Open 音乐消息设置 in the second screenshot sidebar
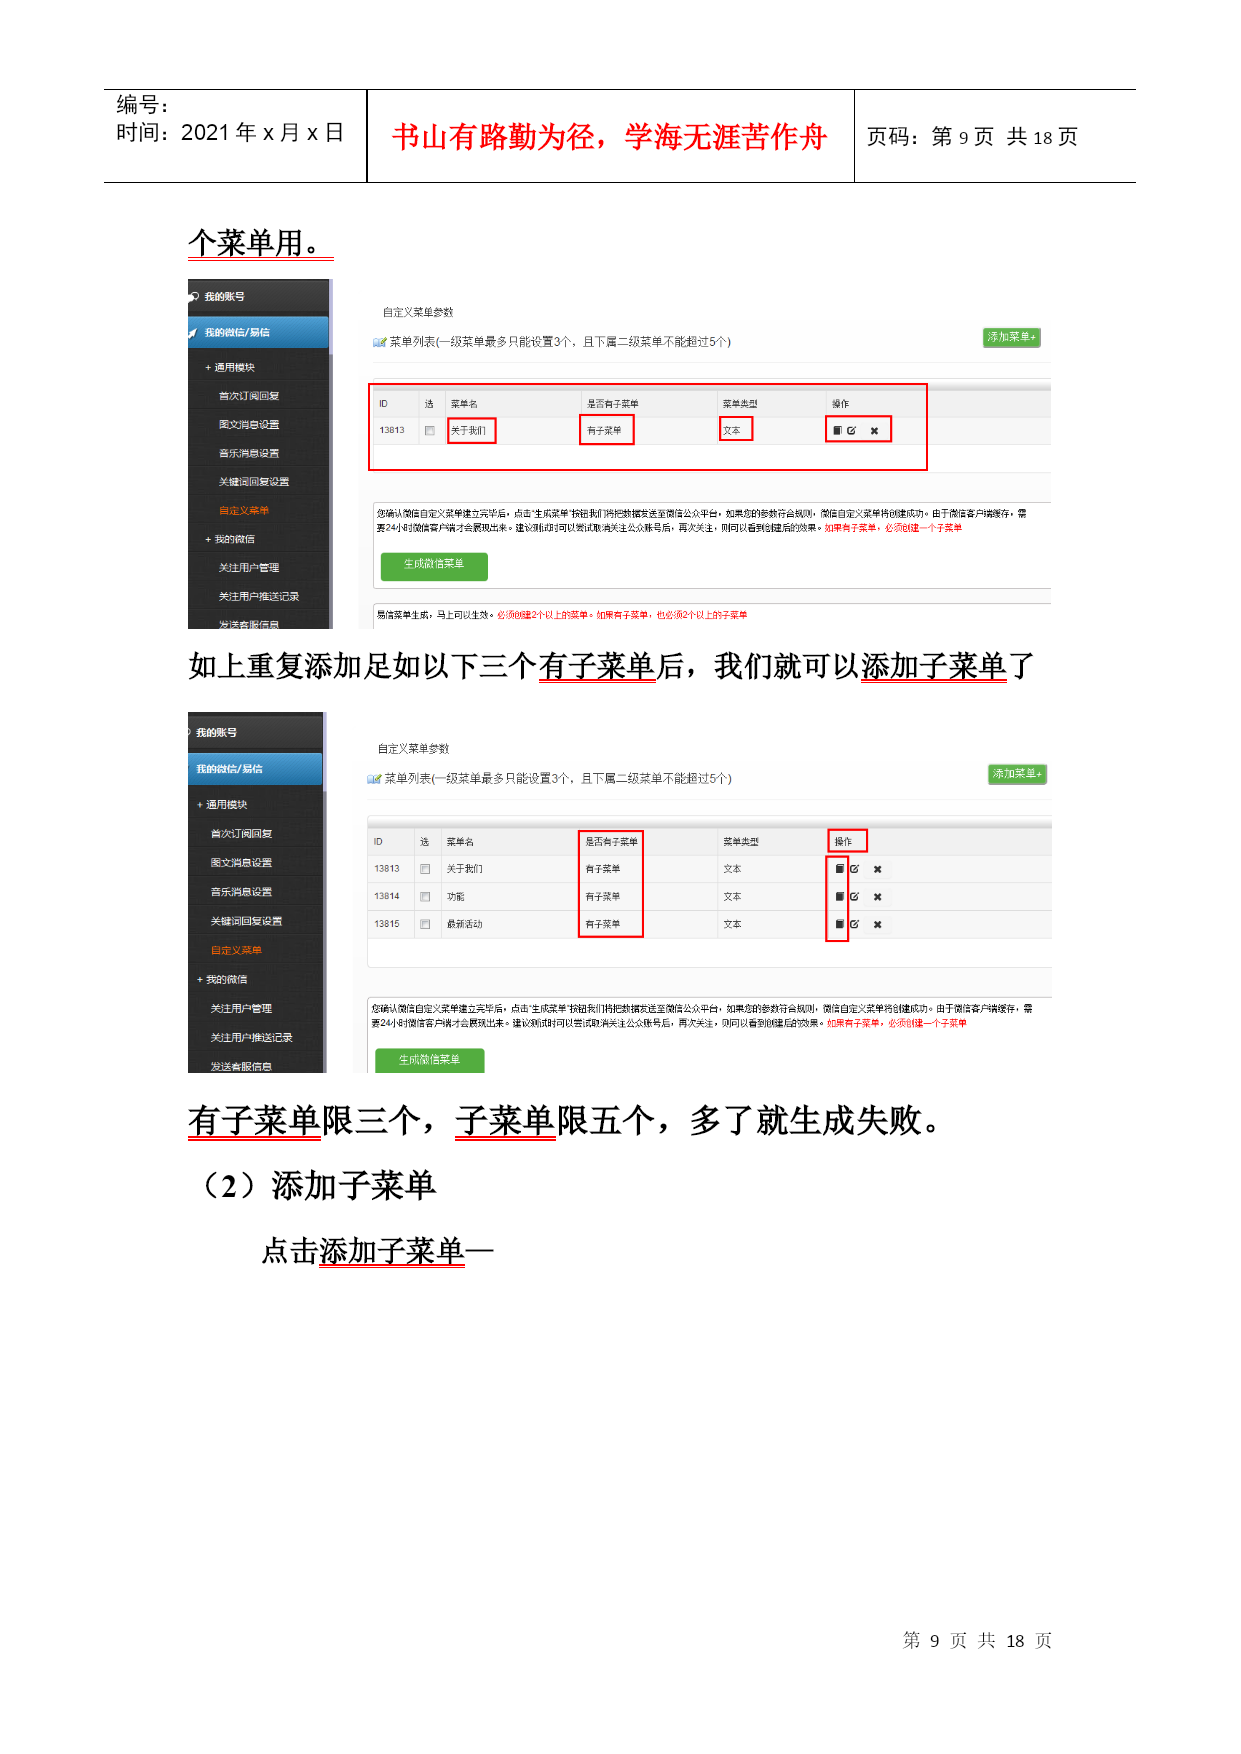Screen dimensions: 1241x1754 241,892
